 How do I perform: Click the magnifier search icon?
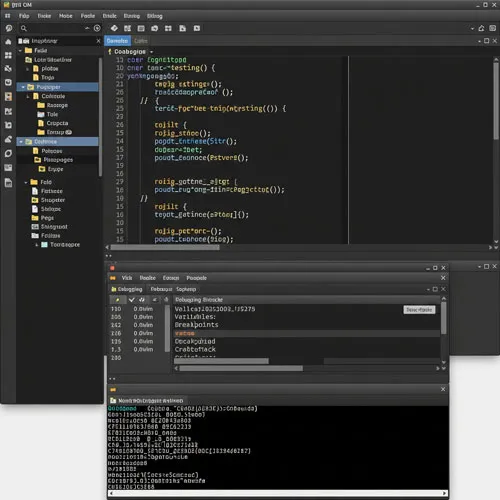pyautogui.click(x=24, y=28)
